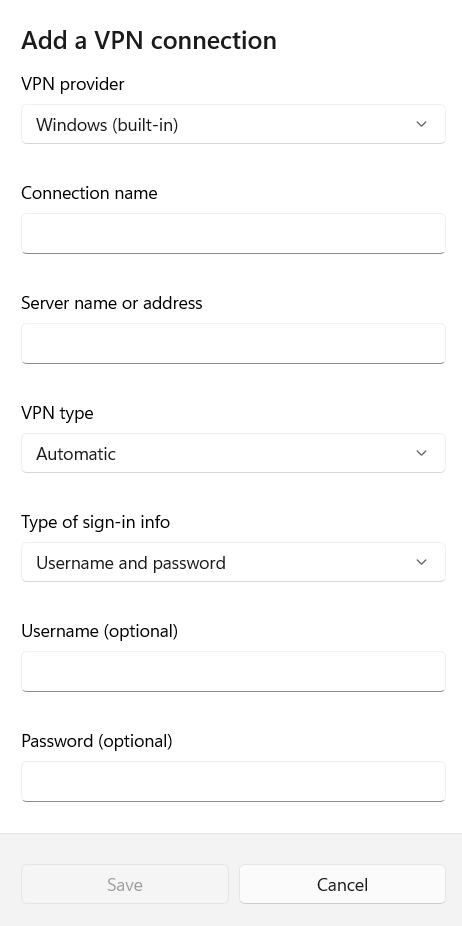
Task: Click the 'VPN provider' label
Action: (x=73, y=84)
